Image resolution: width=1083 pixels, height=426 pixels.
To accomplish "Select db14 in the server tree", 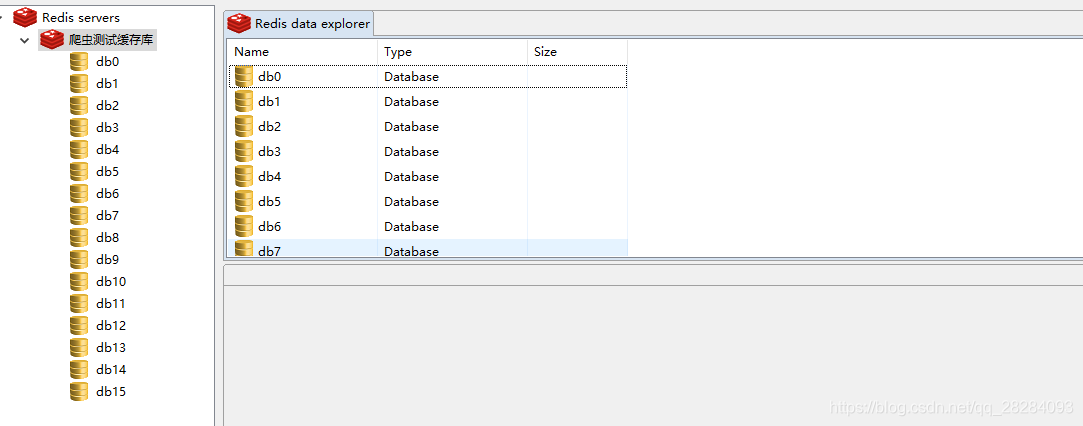I will pos(111,370).
